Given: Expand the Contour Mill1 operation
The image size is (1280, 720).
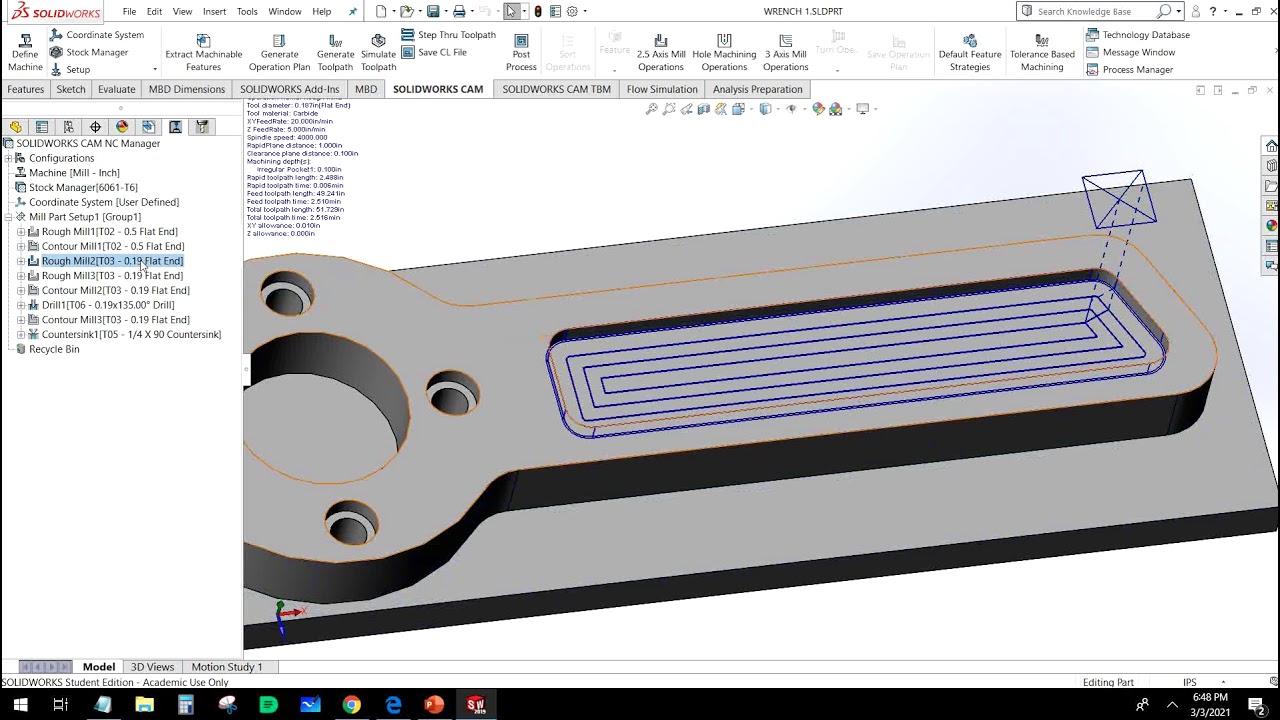Looking at the screenshot, I should point(21,246).
